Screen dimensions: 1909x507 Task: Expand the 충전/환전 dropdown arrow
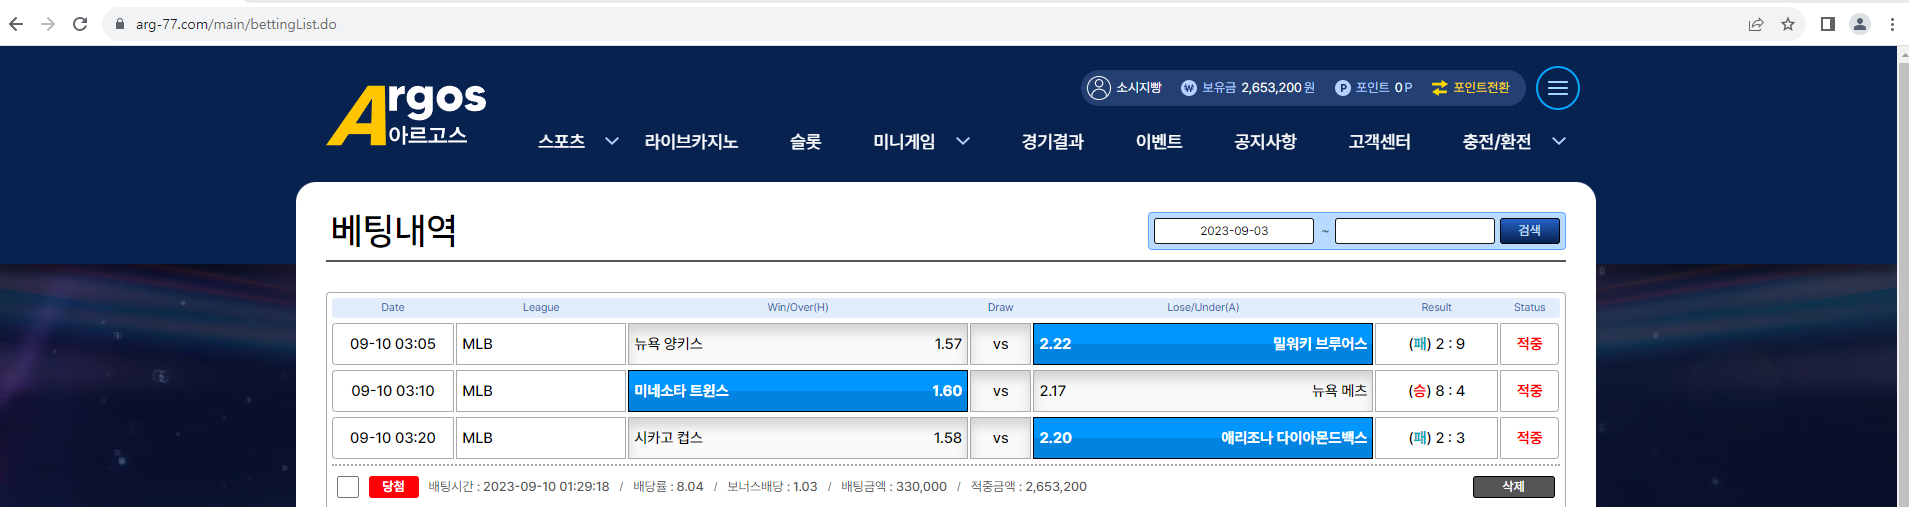click(1558, 142)
